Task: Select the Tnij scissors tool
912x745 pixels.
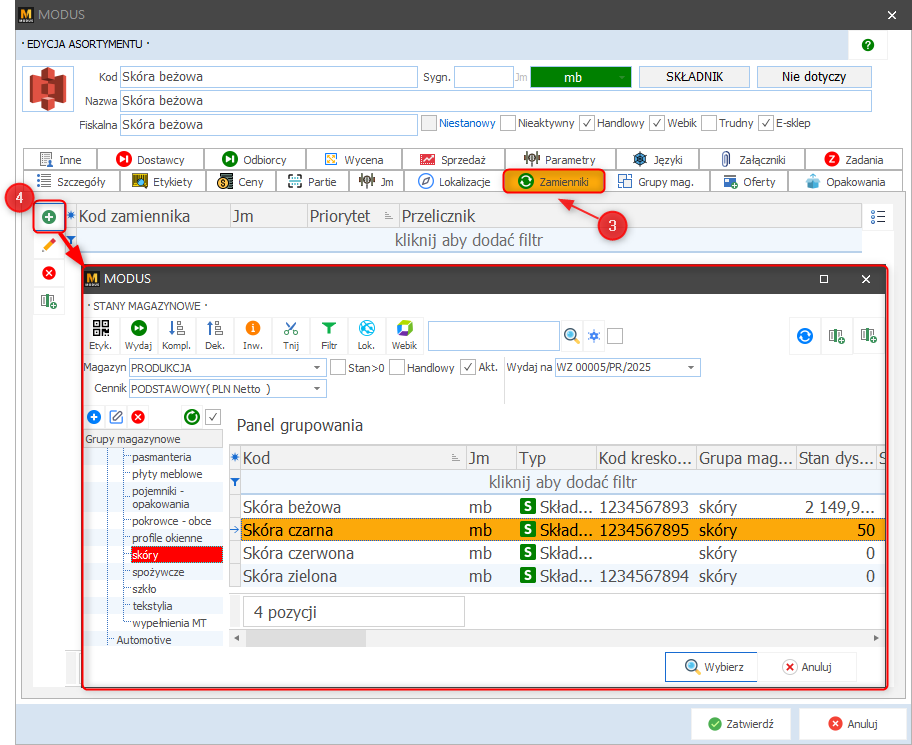Action: point(291,334)
